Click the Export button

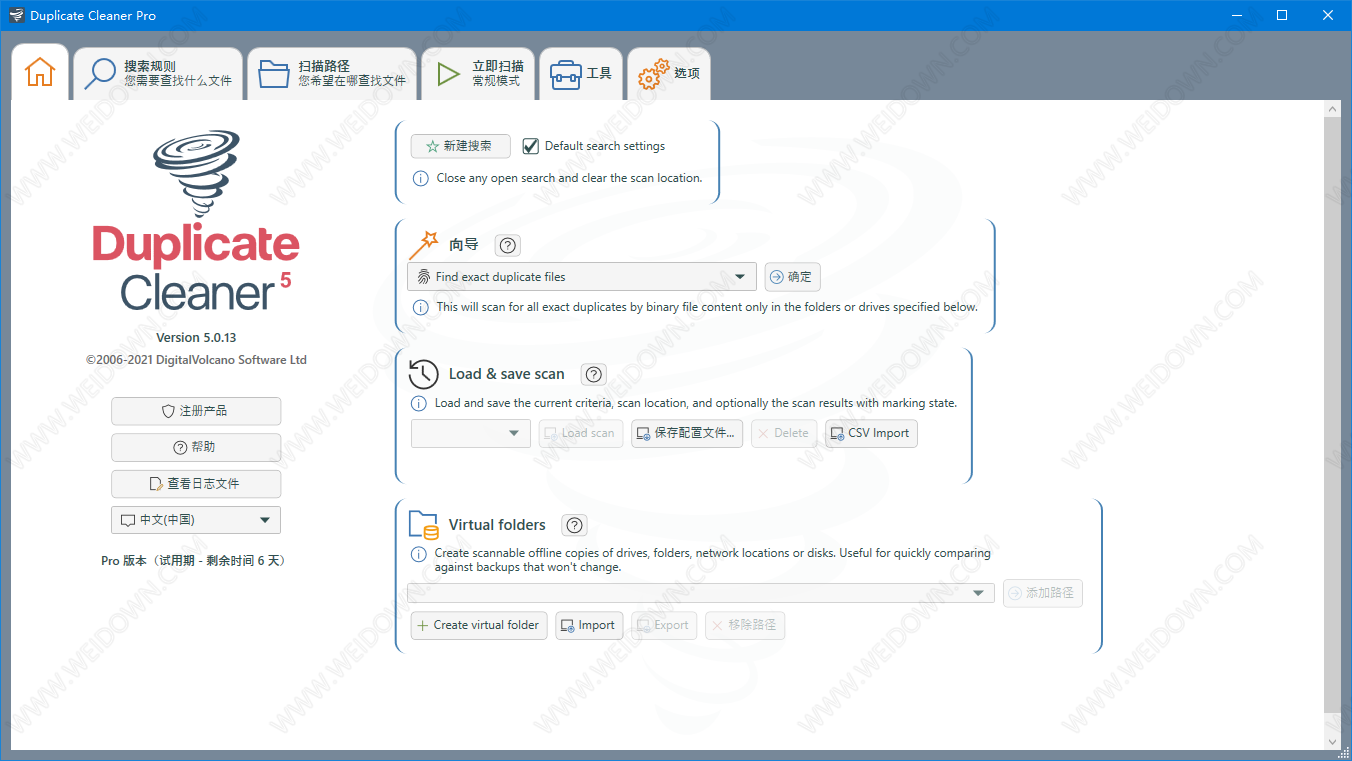pyautogui.click(x=663, y=625)
